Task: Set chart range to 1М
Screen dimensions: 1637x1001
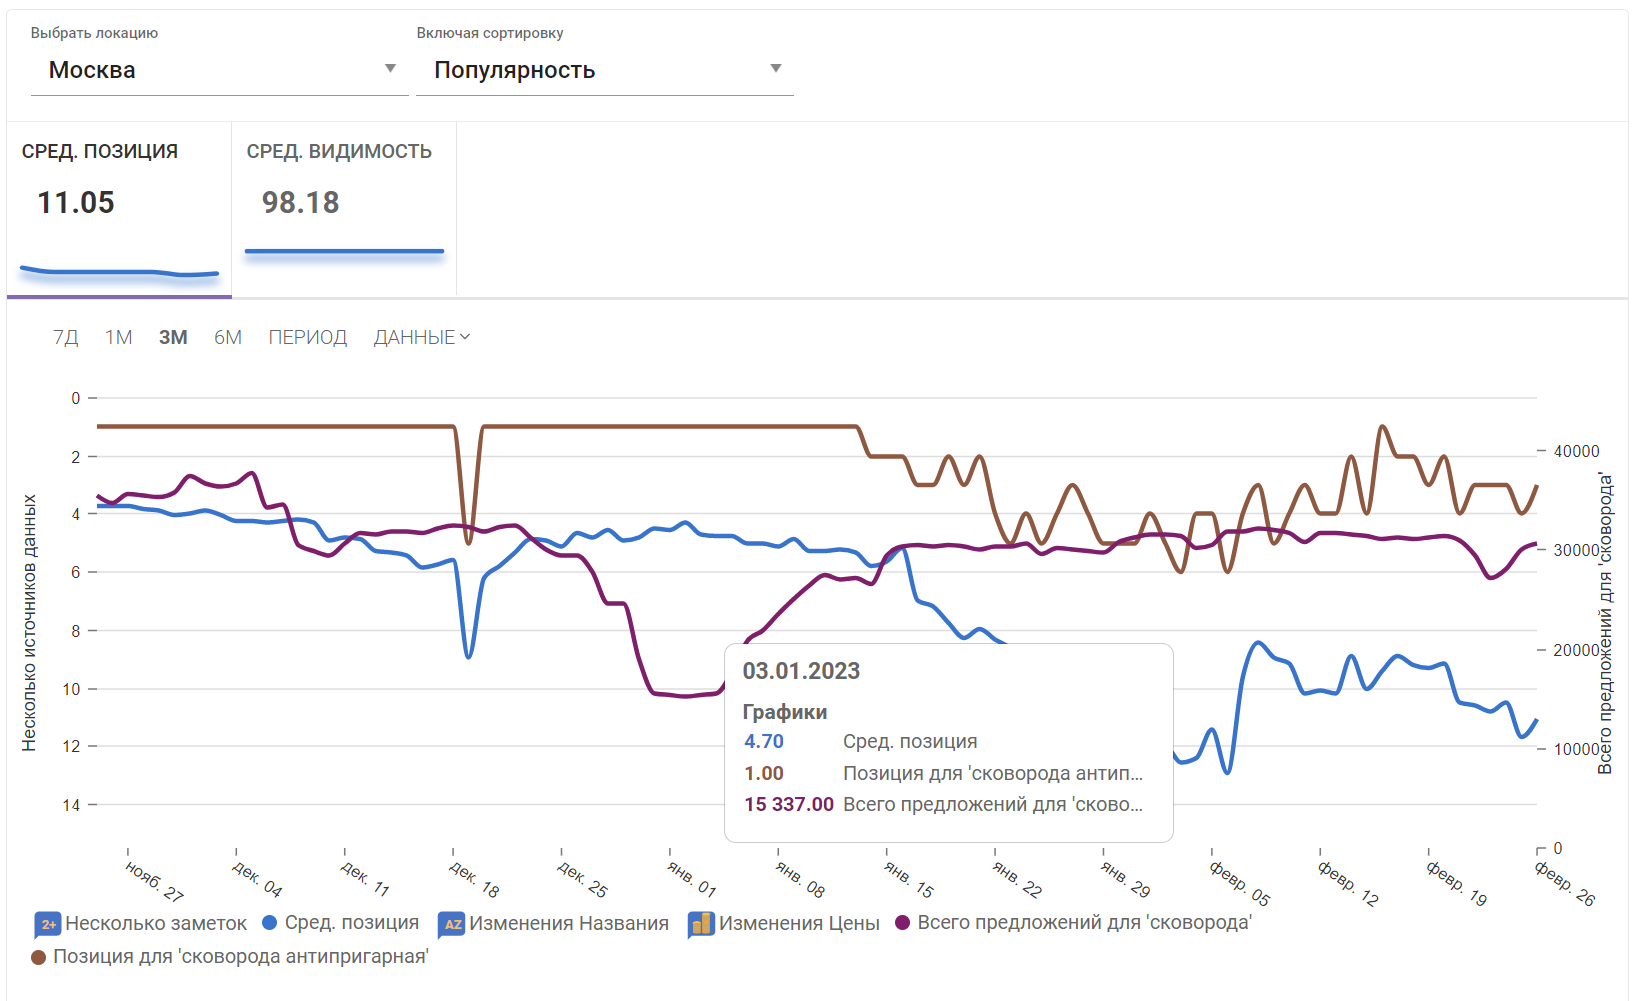Action: [x=119, y=338]
